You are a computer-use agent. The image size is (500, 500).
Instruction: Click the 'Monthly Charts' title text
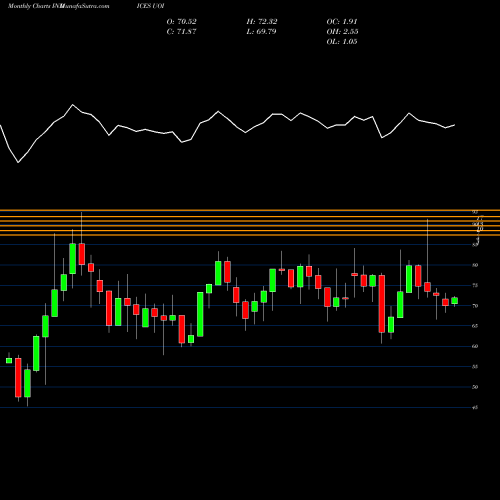point(29,6)
